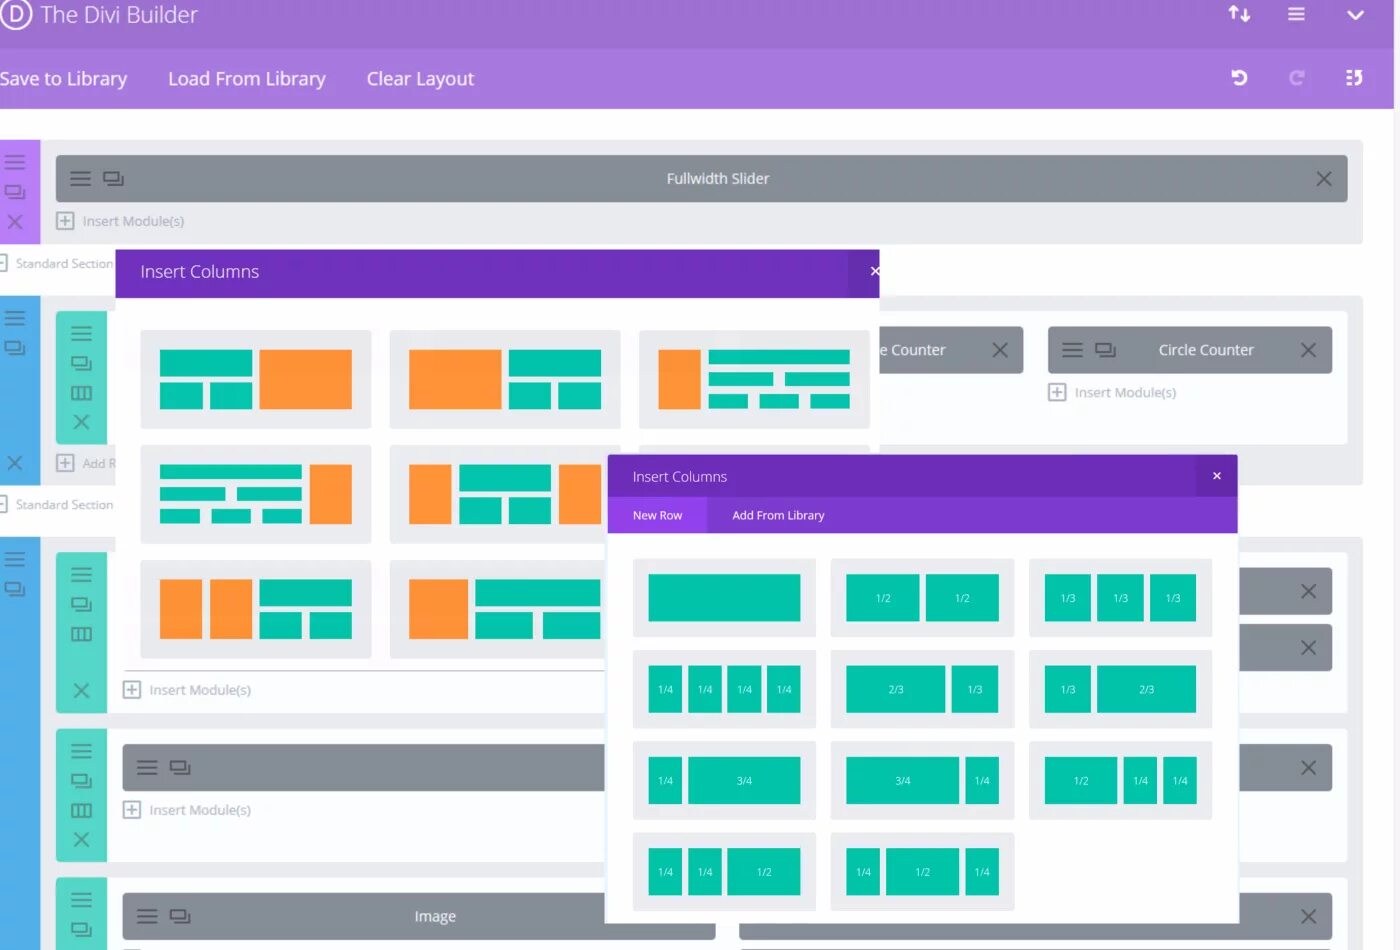The height and width of the screenshot is (950, 1400).
Task: Open the builder hamburger menu icon
Action: (x=1296, y=14)
